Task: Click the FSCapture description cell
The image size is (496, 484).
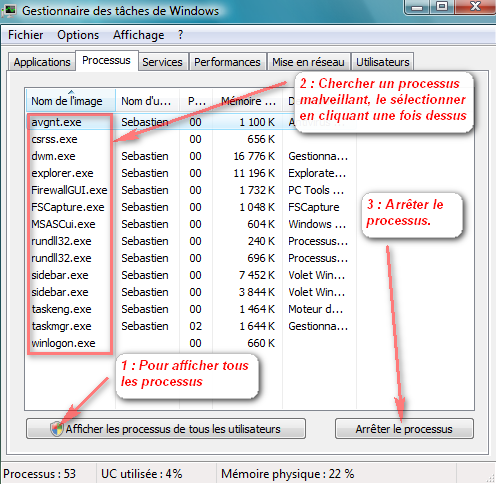Action: (x=314, y=207)
